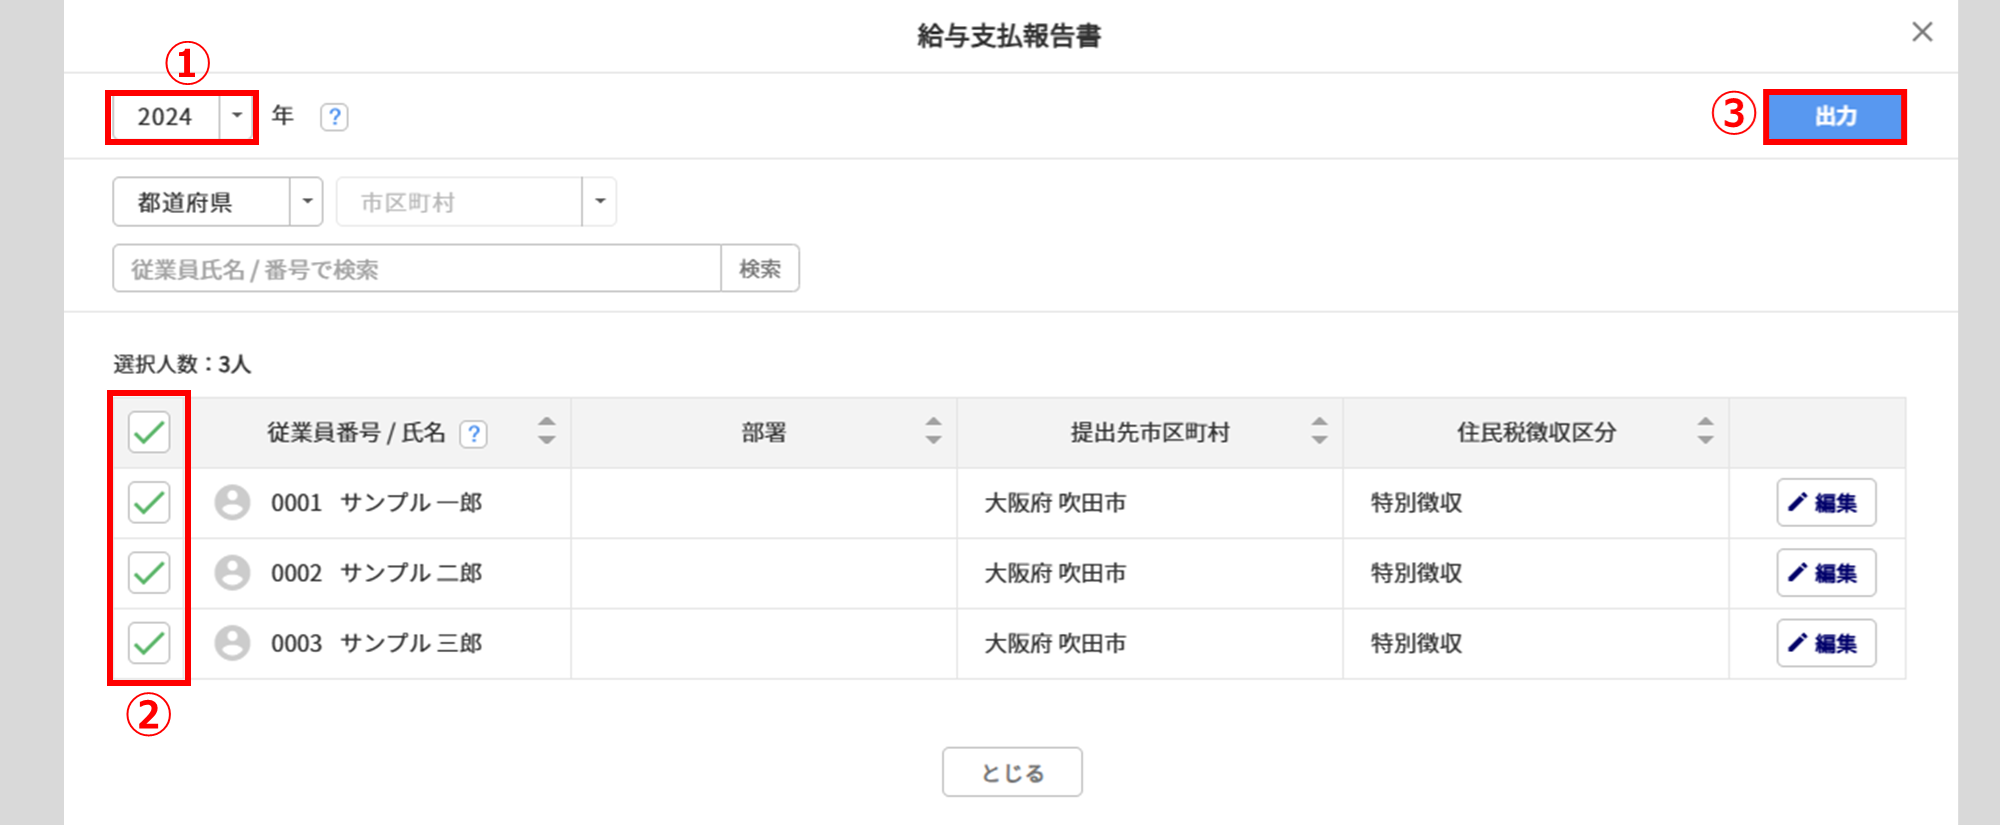Click avatar icon for employee 0003
This screenshot has width=2000, height=825.
pyautogui.click(x=232, y=643)
